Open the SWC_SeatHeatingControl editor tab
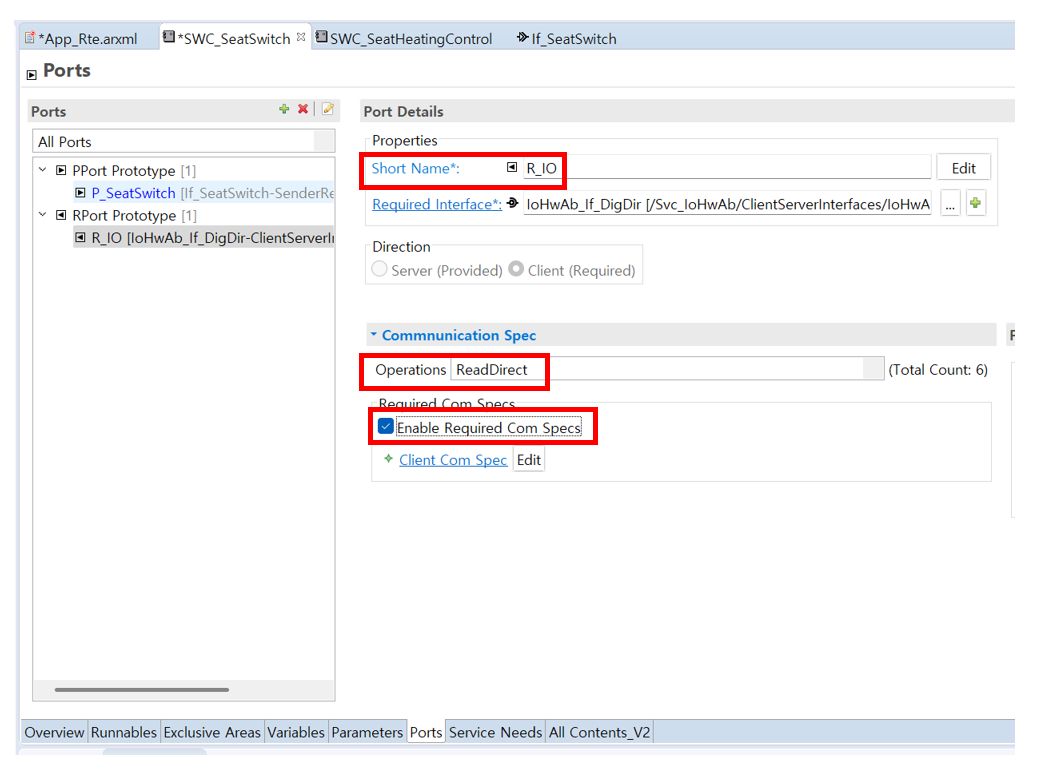 (x=404, y=38)
